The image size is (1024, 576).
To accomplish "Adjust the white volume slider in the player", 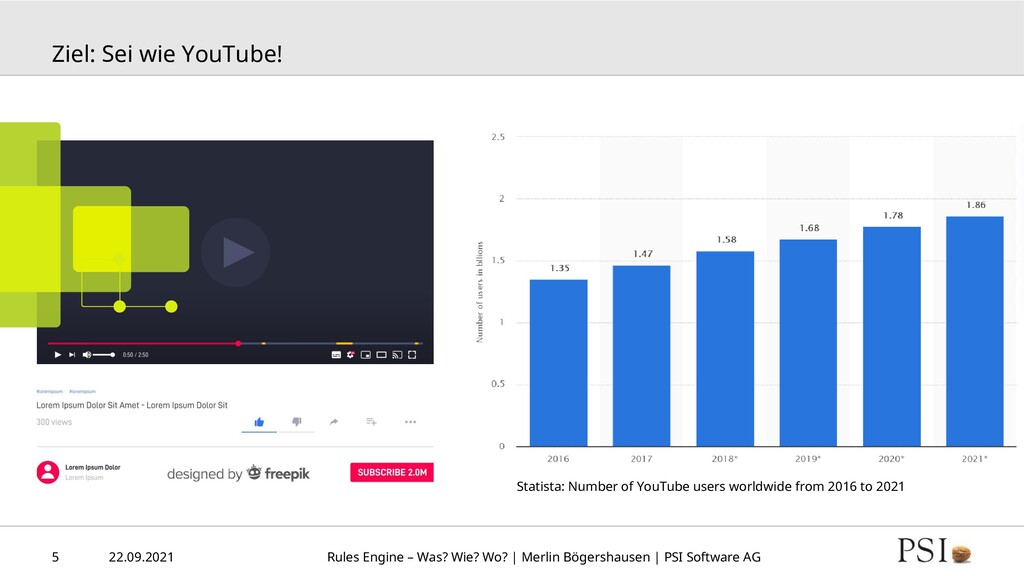I will click(104, 355).
